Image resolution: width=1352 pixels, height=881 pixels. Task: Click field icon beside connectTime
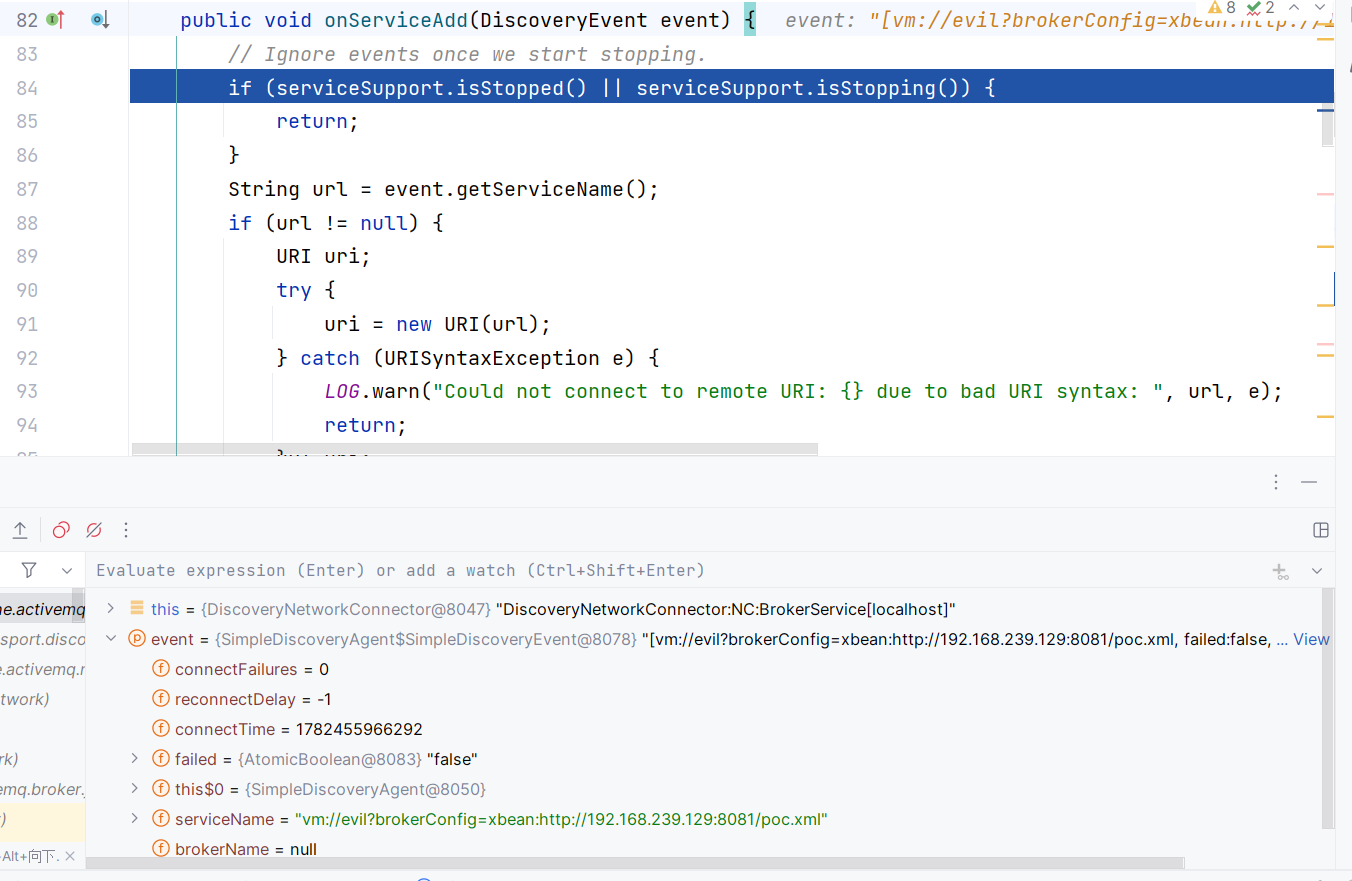[x=160, y=729]
